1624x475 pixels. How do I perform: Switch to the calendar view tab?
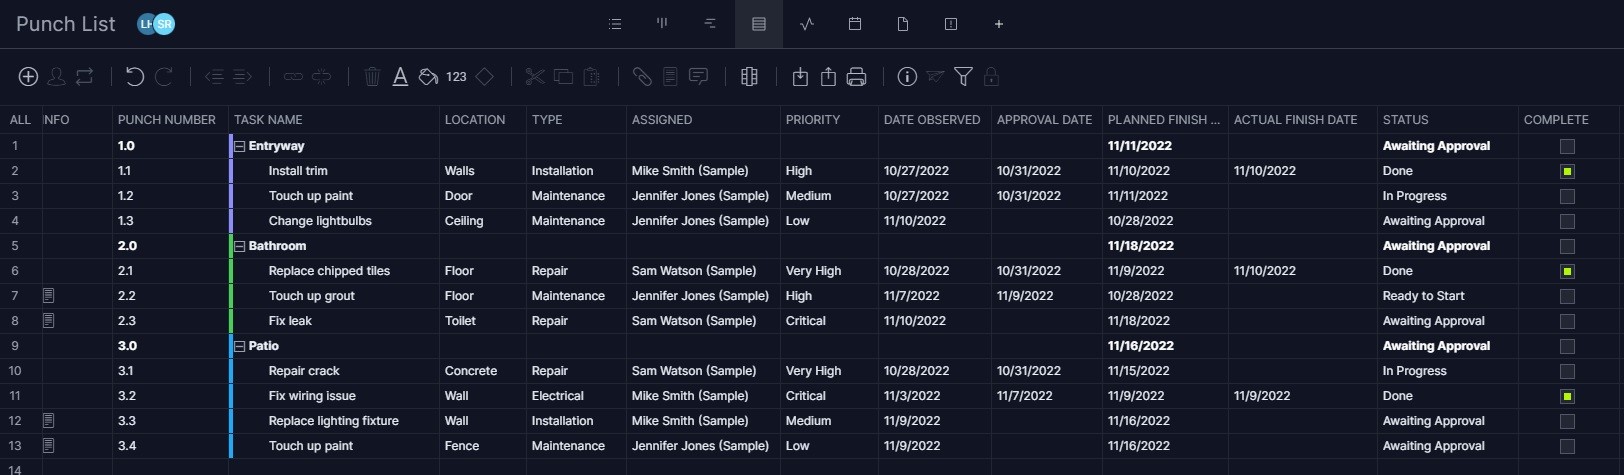click(855, 24)
